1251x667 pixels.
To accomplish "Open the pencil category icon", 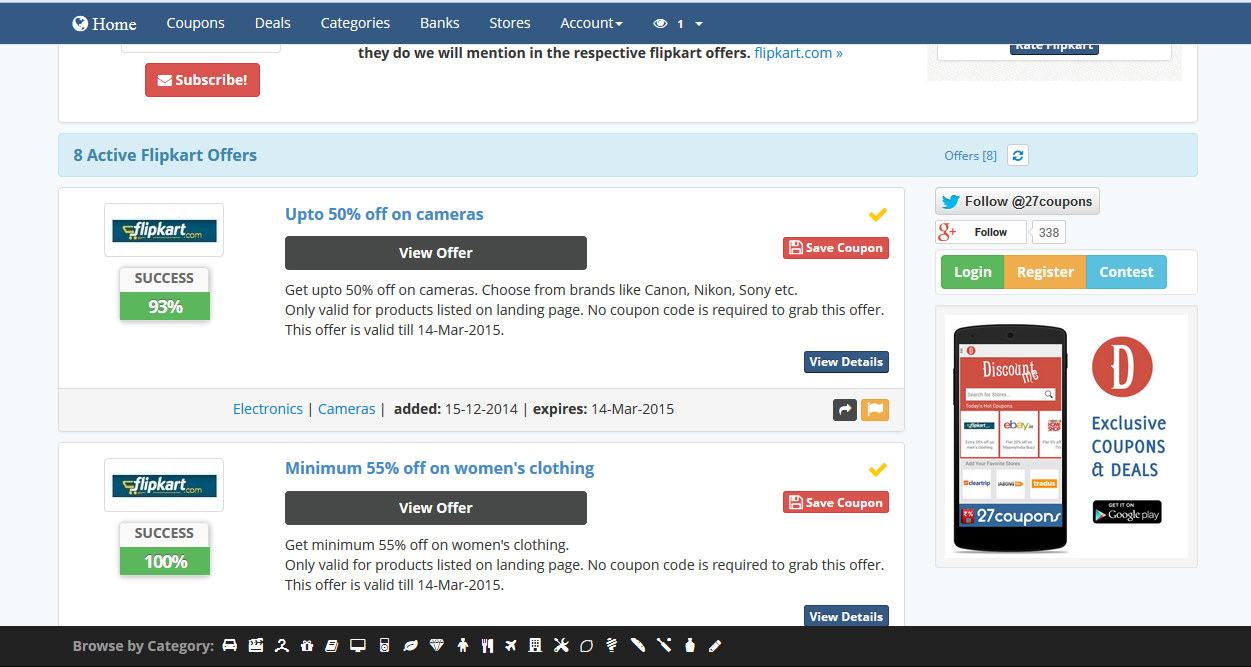I will tap(714, 645).
